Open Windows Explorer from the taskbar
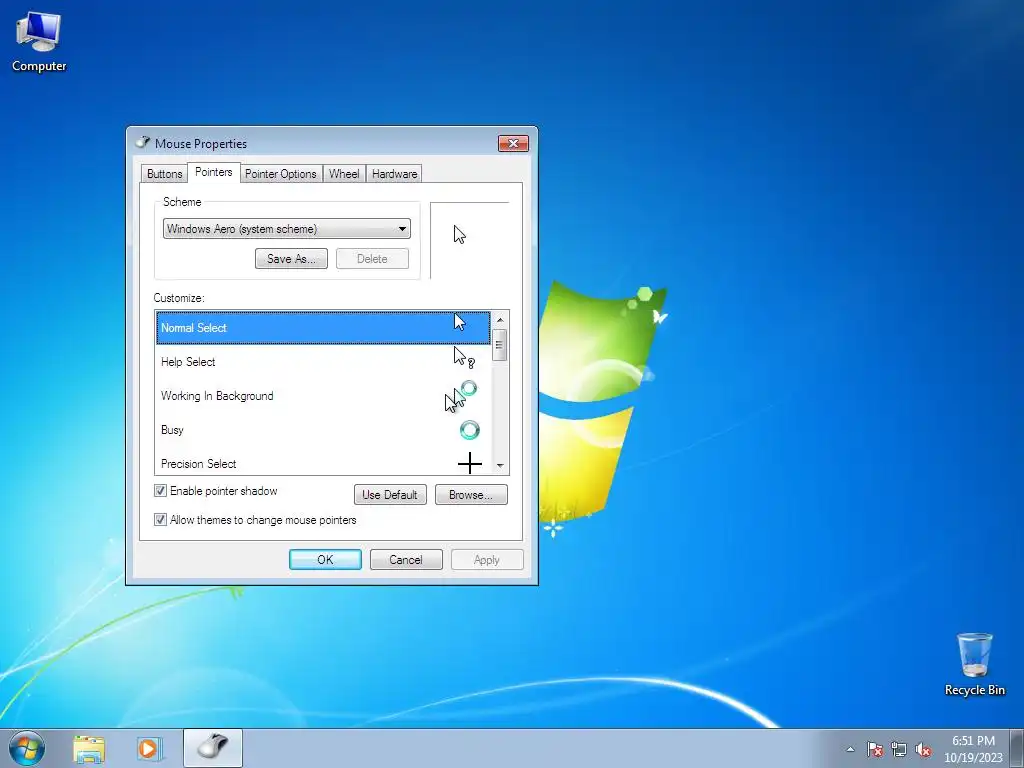The image size is (1024, 768). coord(89,749)
